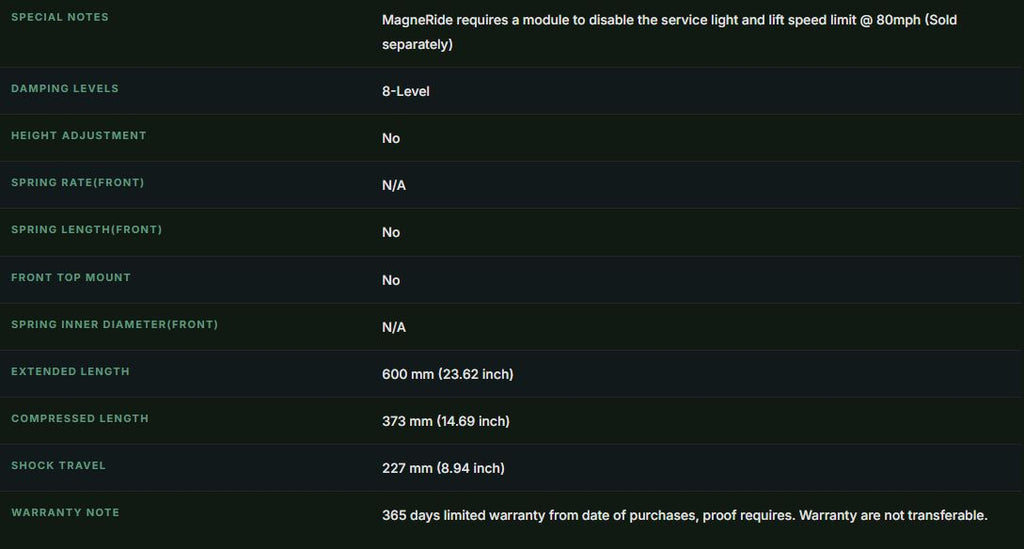
Task: Select the Spring Length No value
Action: coord(391,232)
